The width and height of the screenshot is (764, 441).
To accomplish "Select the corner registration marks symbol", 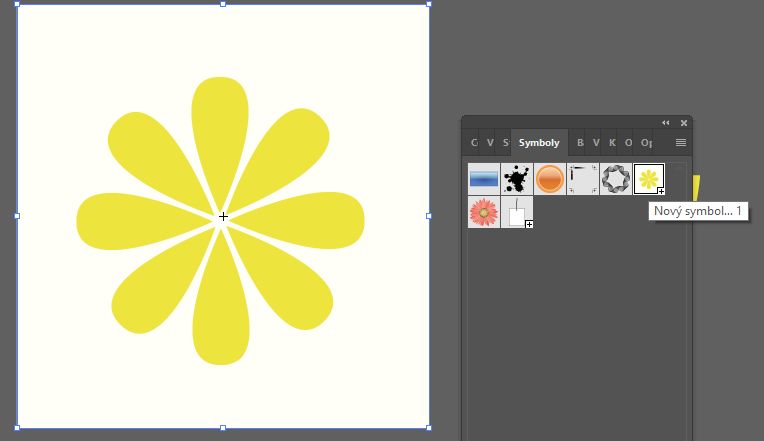I will pyautogui.click(x=583, y=179).
